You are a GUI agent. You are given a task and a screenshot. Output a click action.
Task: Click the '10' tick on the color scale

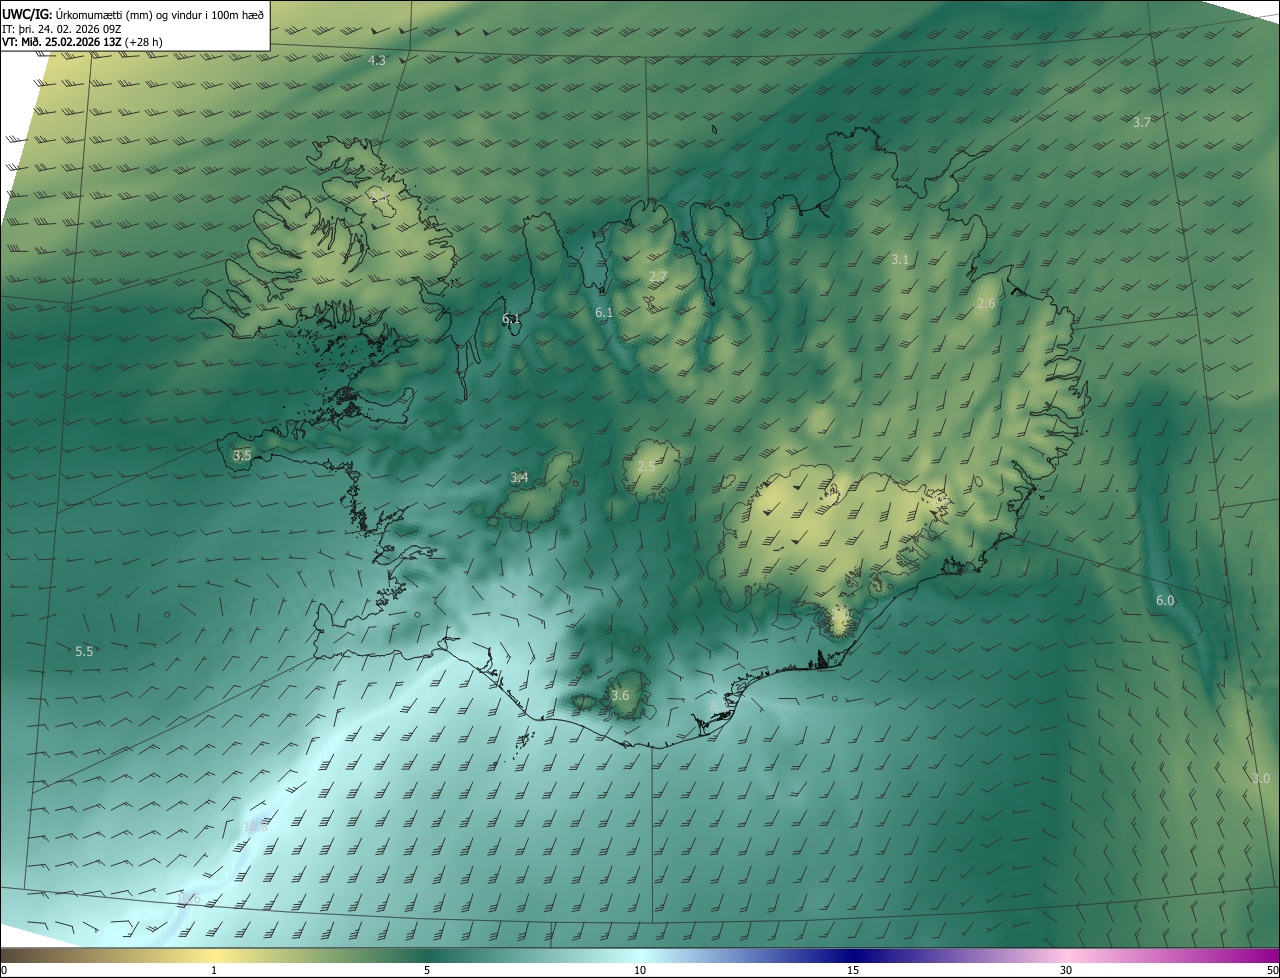coord(640,970)
